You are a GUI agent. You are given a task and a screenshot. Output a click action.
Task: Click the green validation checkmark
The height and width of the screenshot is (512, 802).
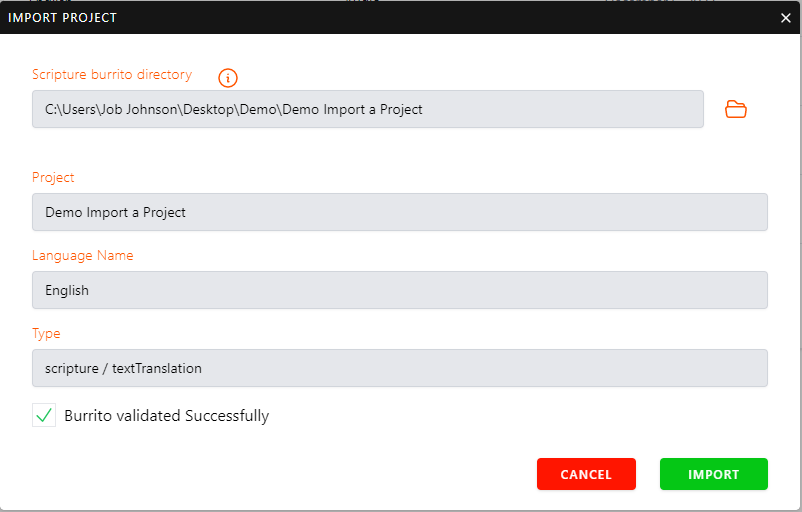(x=44, y=415)
